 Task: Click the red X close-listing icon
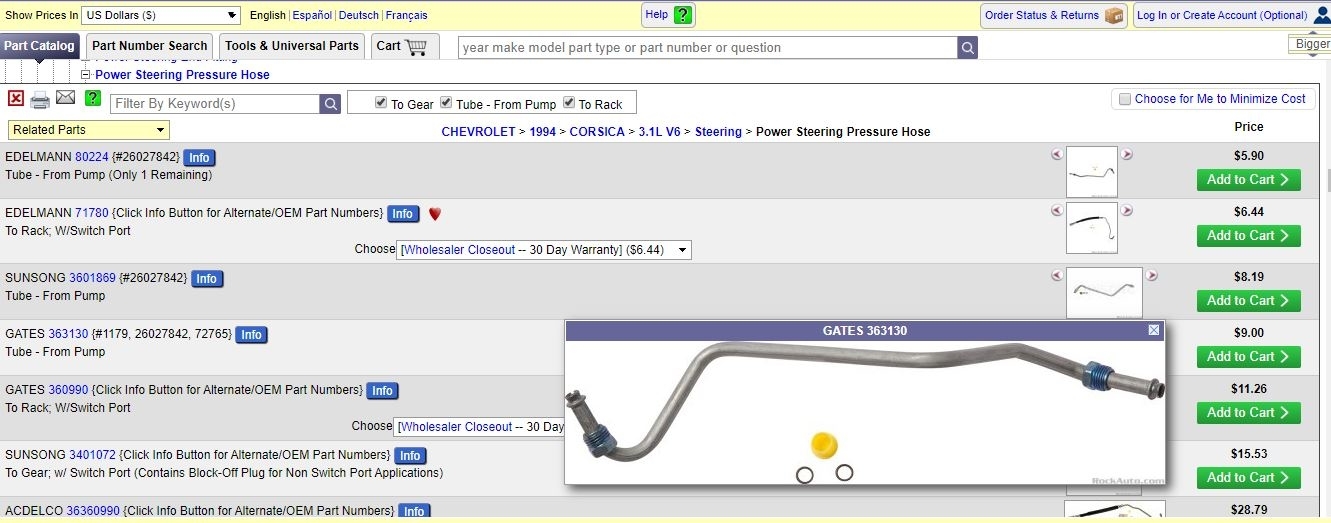pyautogui.click(x=16, y=98)
